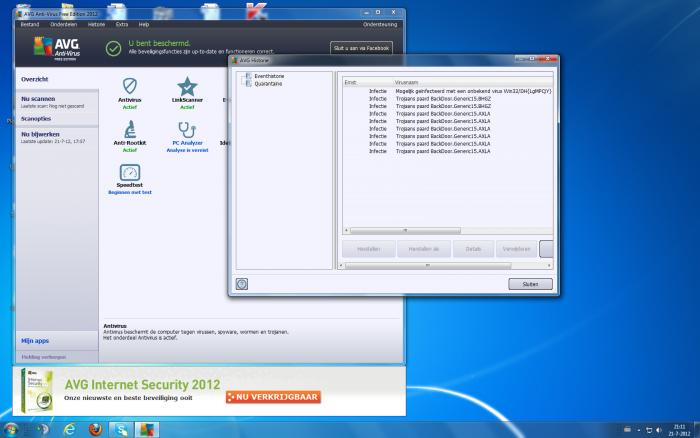Open the Historie menu
The width and height of the screenshot is (700, 438).
coord(96,25)
